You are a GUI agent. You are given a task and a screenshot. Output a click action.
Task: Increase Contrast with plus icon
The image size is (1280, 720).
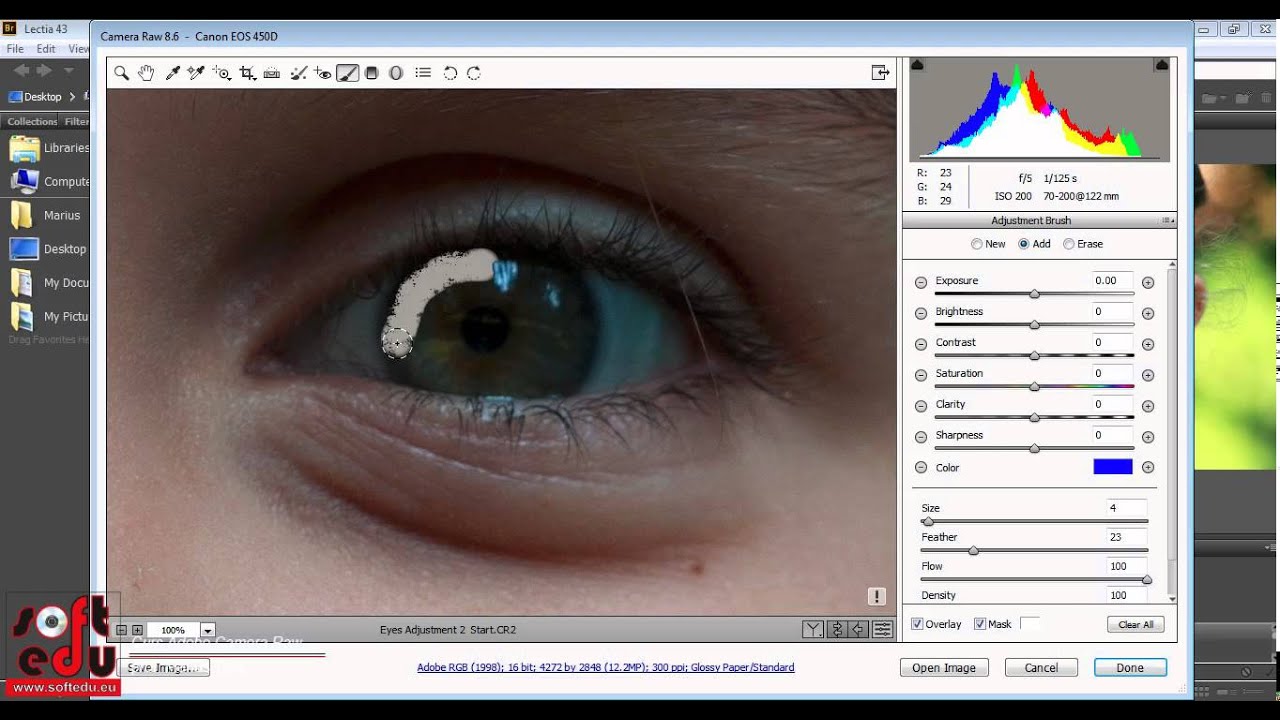(1148, 345)
